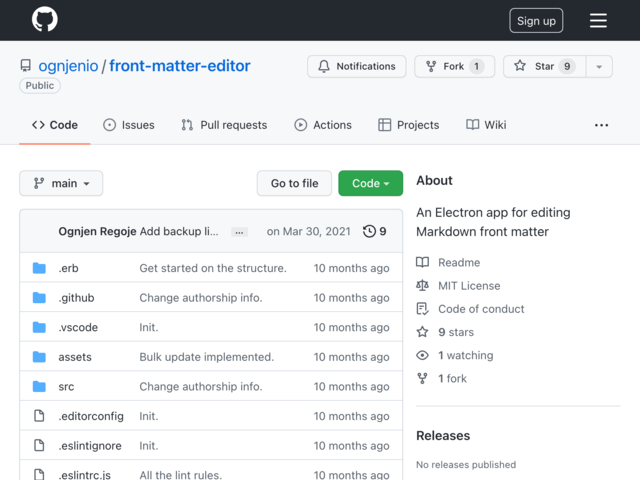
Task: Expand the dropdown arrow next to Star
Action: pyautogui.click(x=599, y=67)
